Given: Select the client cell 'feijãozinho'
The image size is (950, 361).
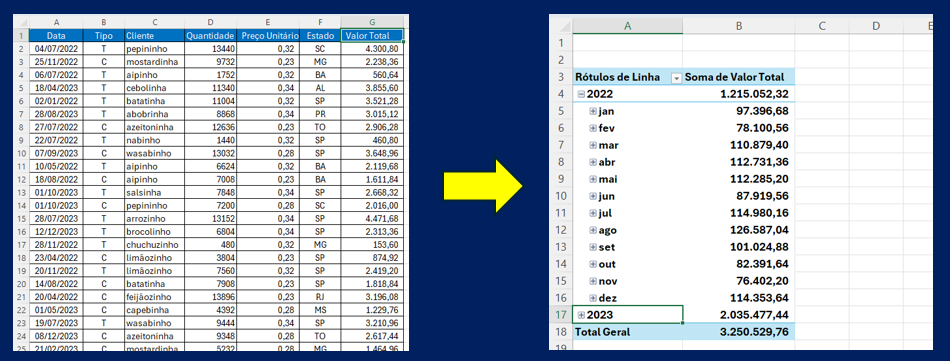Looking at the screenshot, I should coord(154,297).
